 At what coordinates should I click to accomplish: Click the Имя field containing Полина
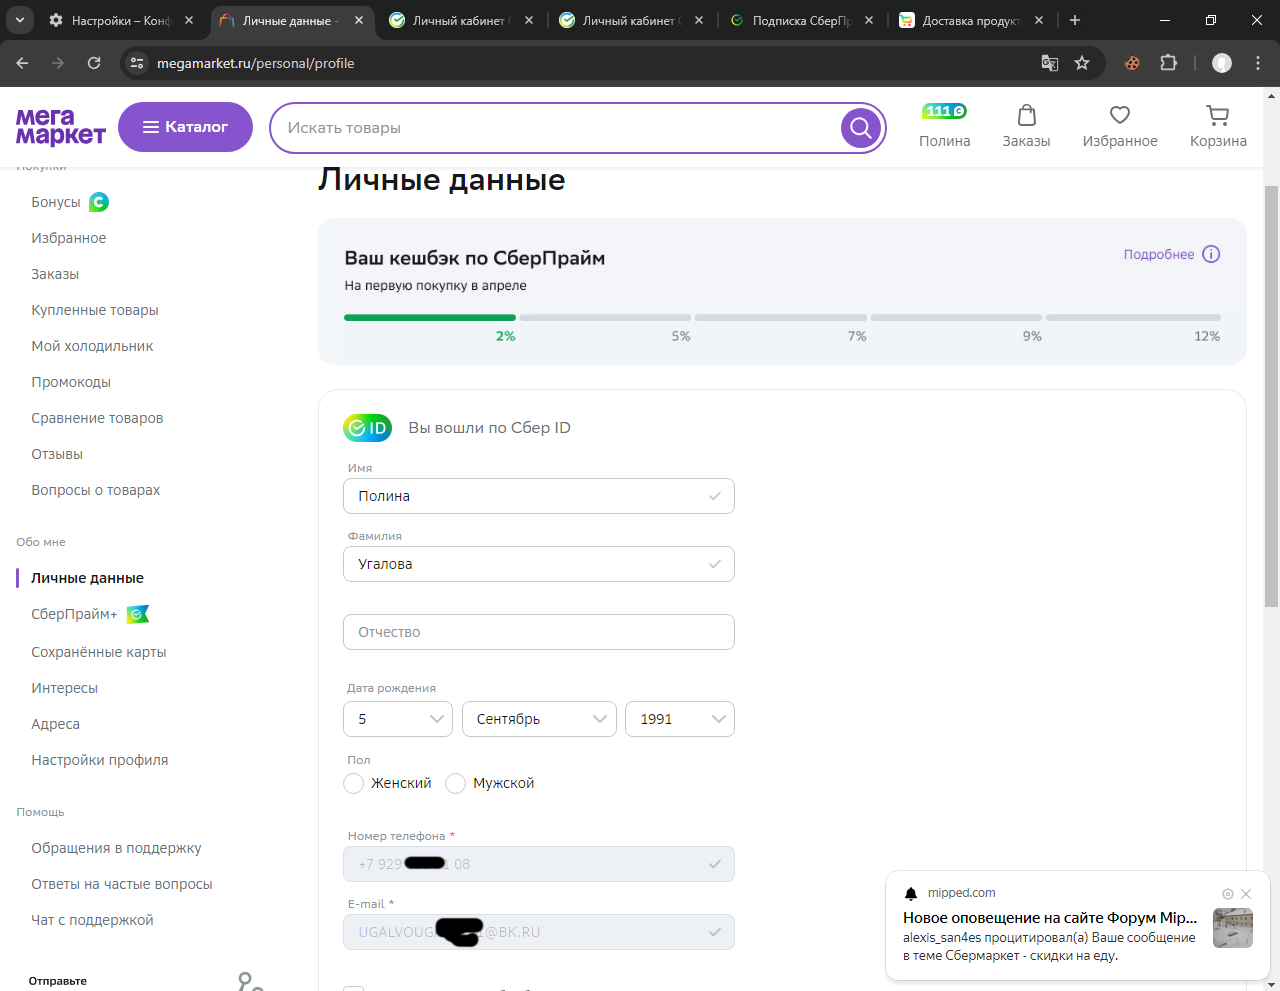click(539, 496)
